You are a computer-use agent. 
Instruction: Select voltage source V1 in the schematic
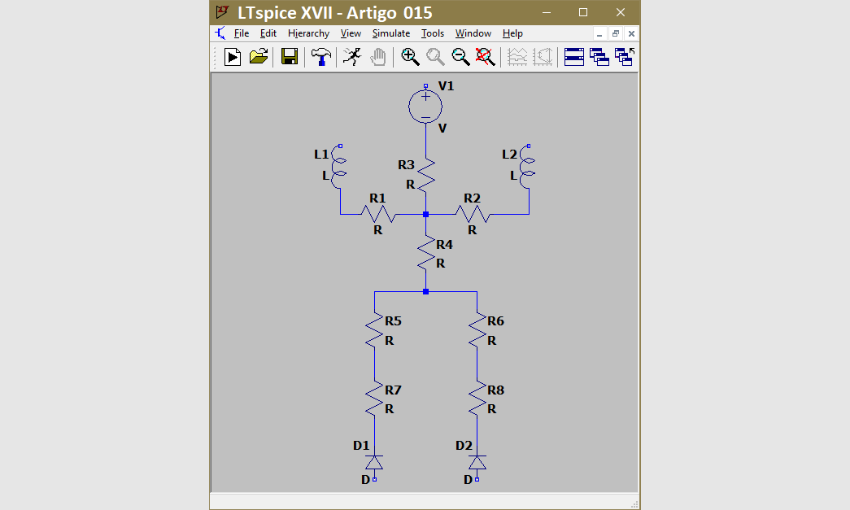click(425, 105)
